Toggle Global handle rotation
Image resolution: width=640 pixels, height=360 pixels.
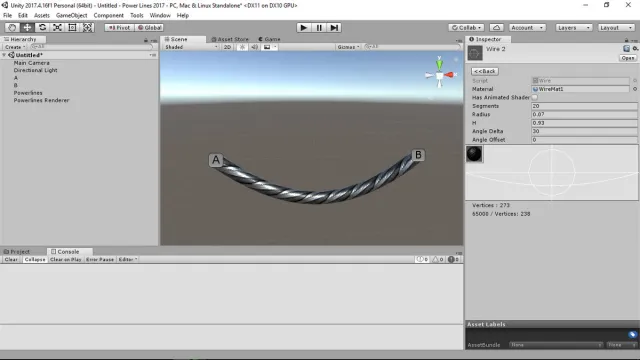click(149, 28)
